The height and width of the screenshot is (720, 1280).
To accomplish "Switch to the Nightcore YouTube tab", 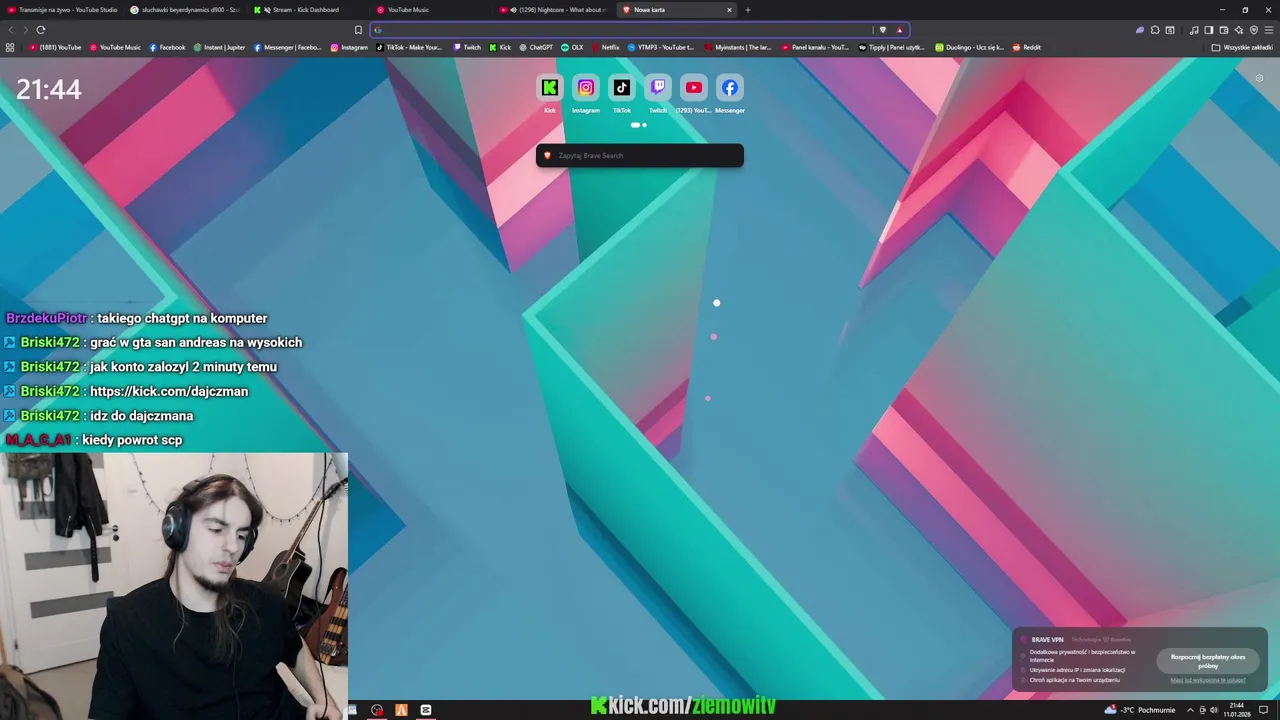I will 556,10.
